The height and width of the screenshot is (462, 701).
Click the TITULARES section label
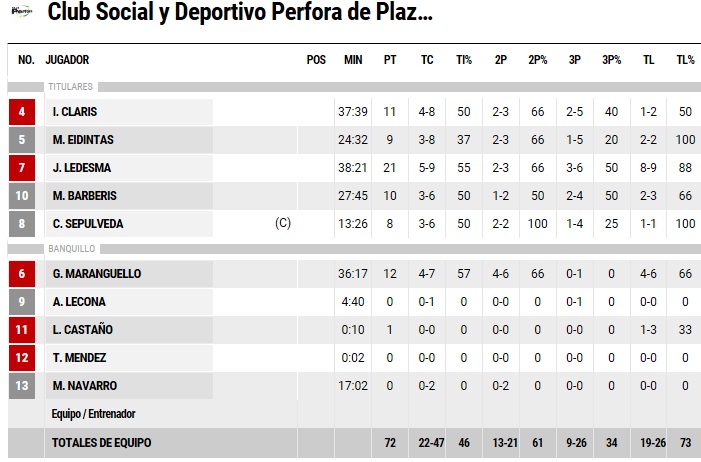point(71,87)
